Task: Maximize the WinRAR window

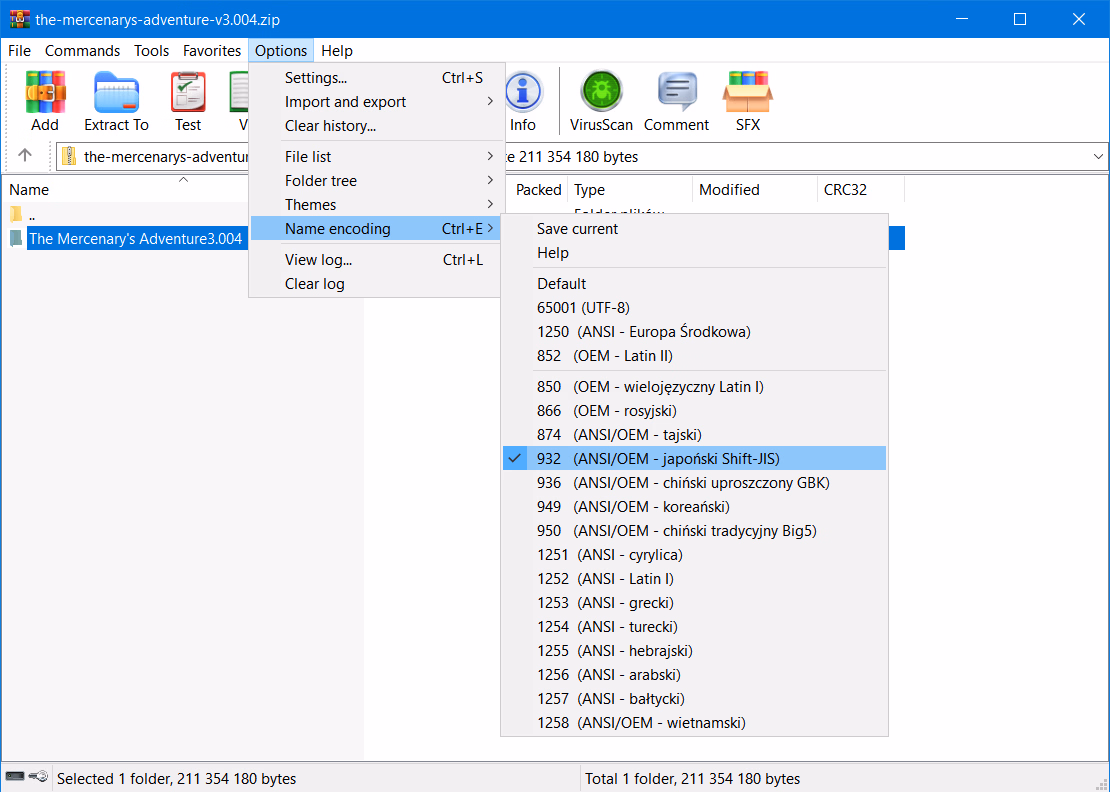Action: point(1020,19)
